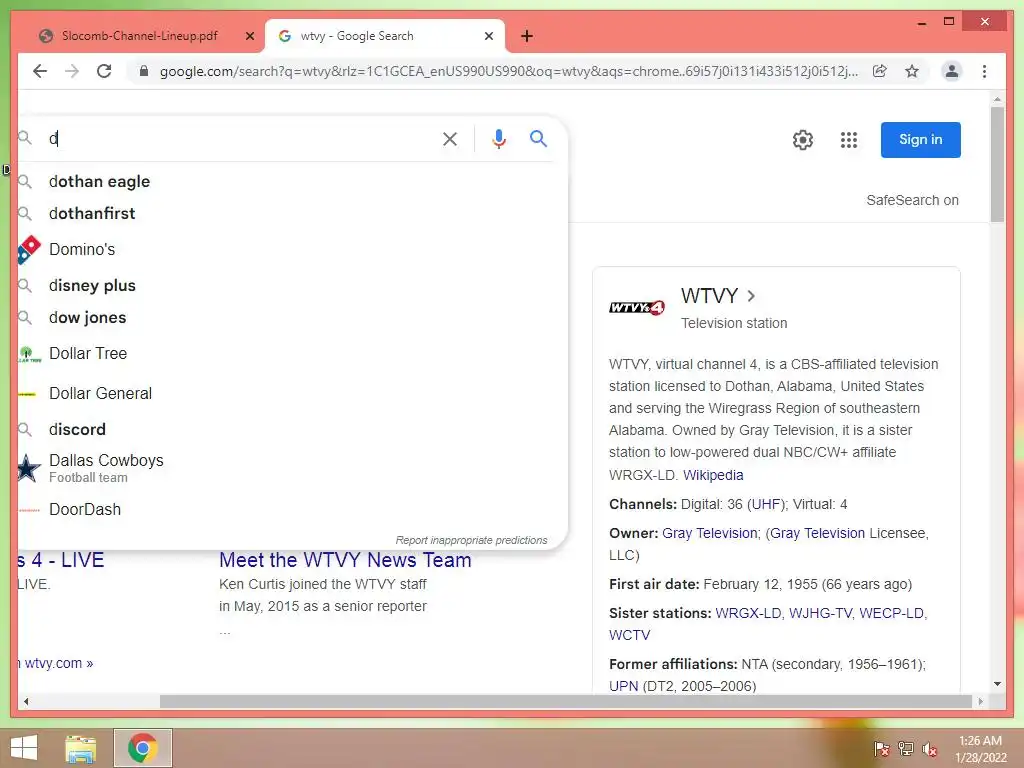Click the address bar URL
The image size is (1024, 768).
pos(509,71)
